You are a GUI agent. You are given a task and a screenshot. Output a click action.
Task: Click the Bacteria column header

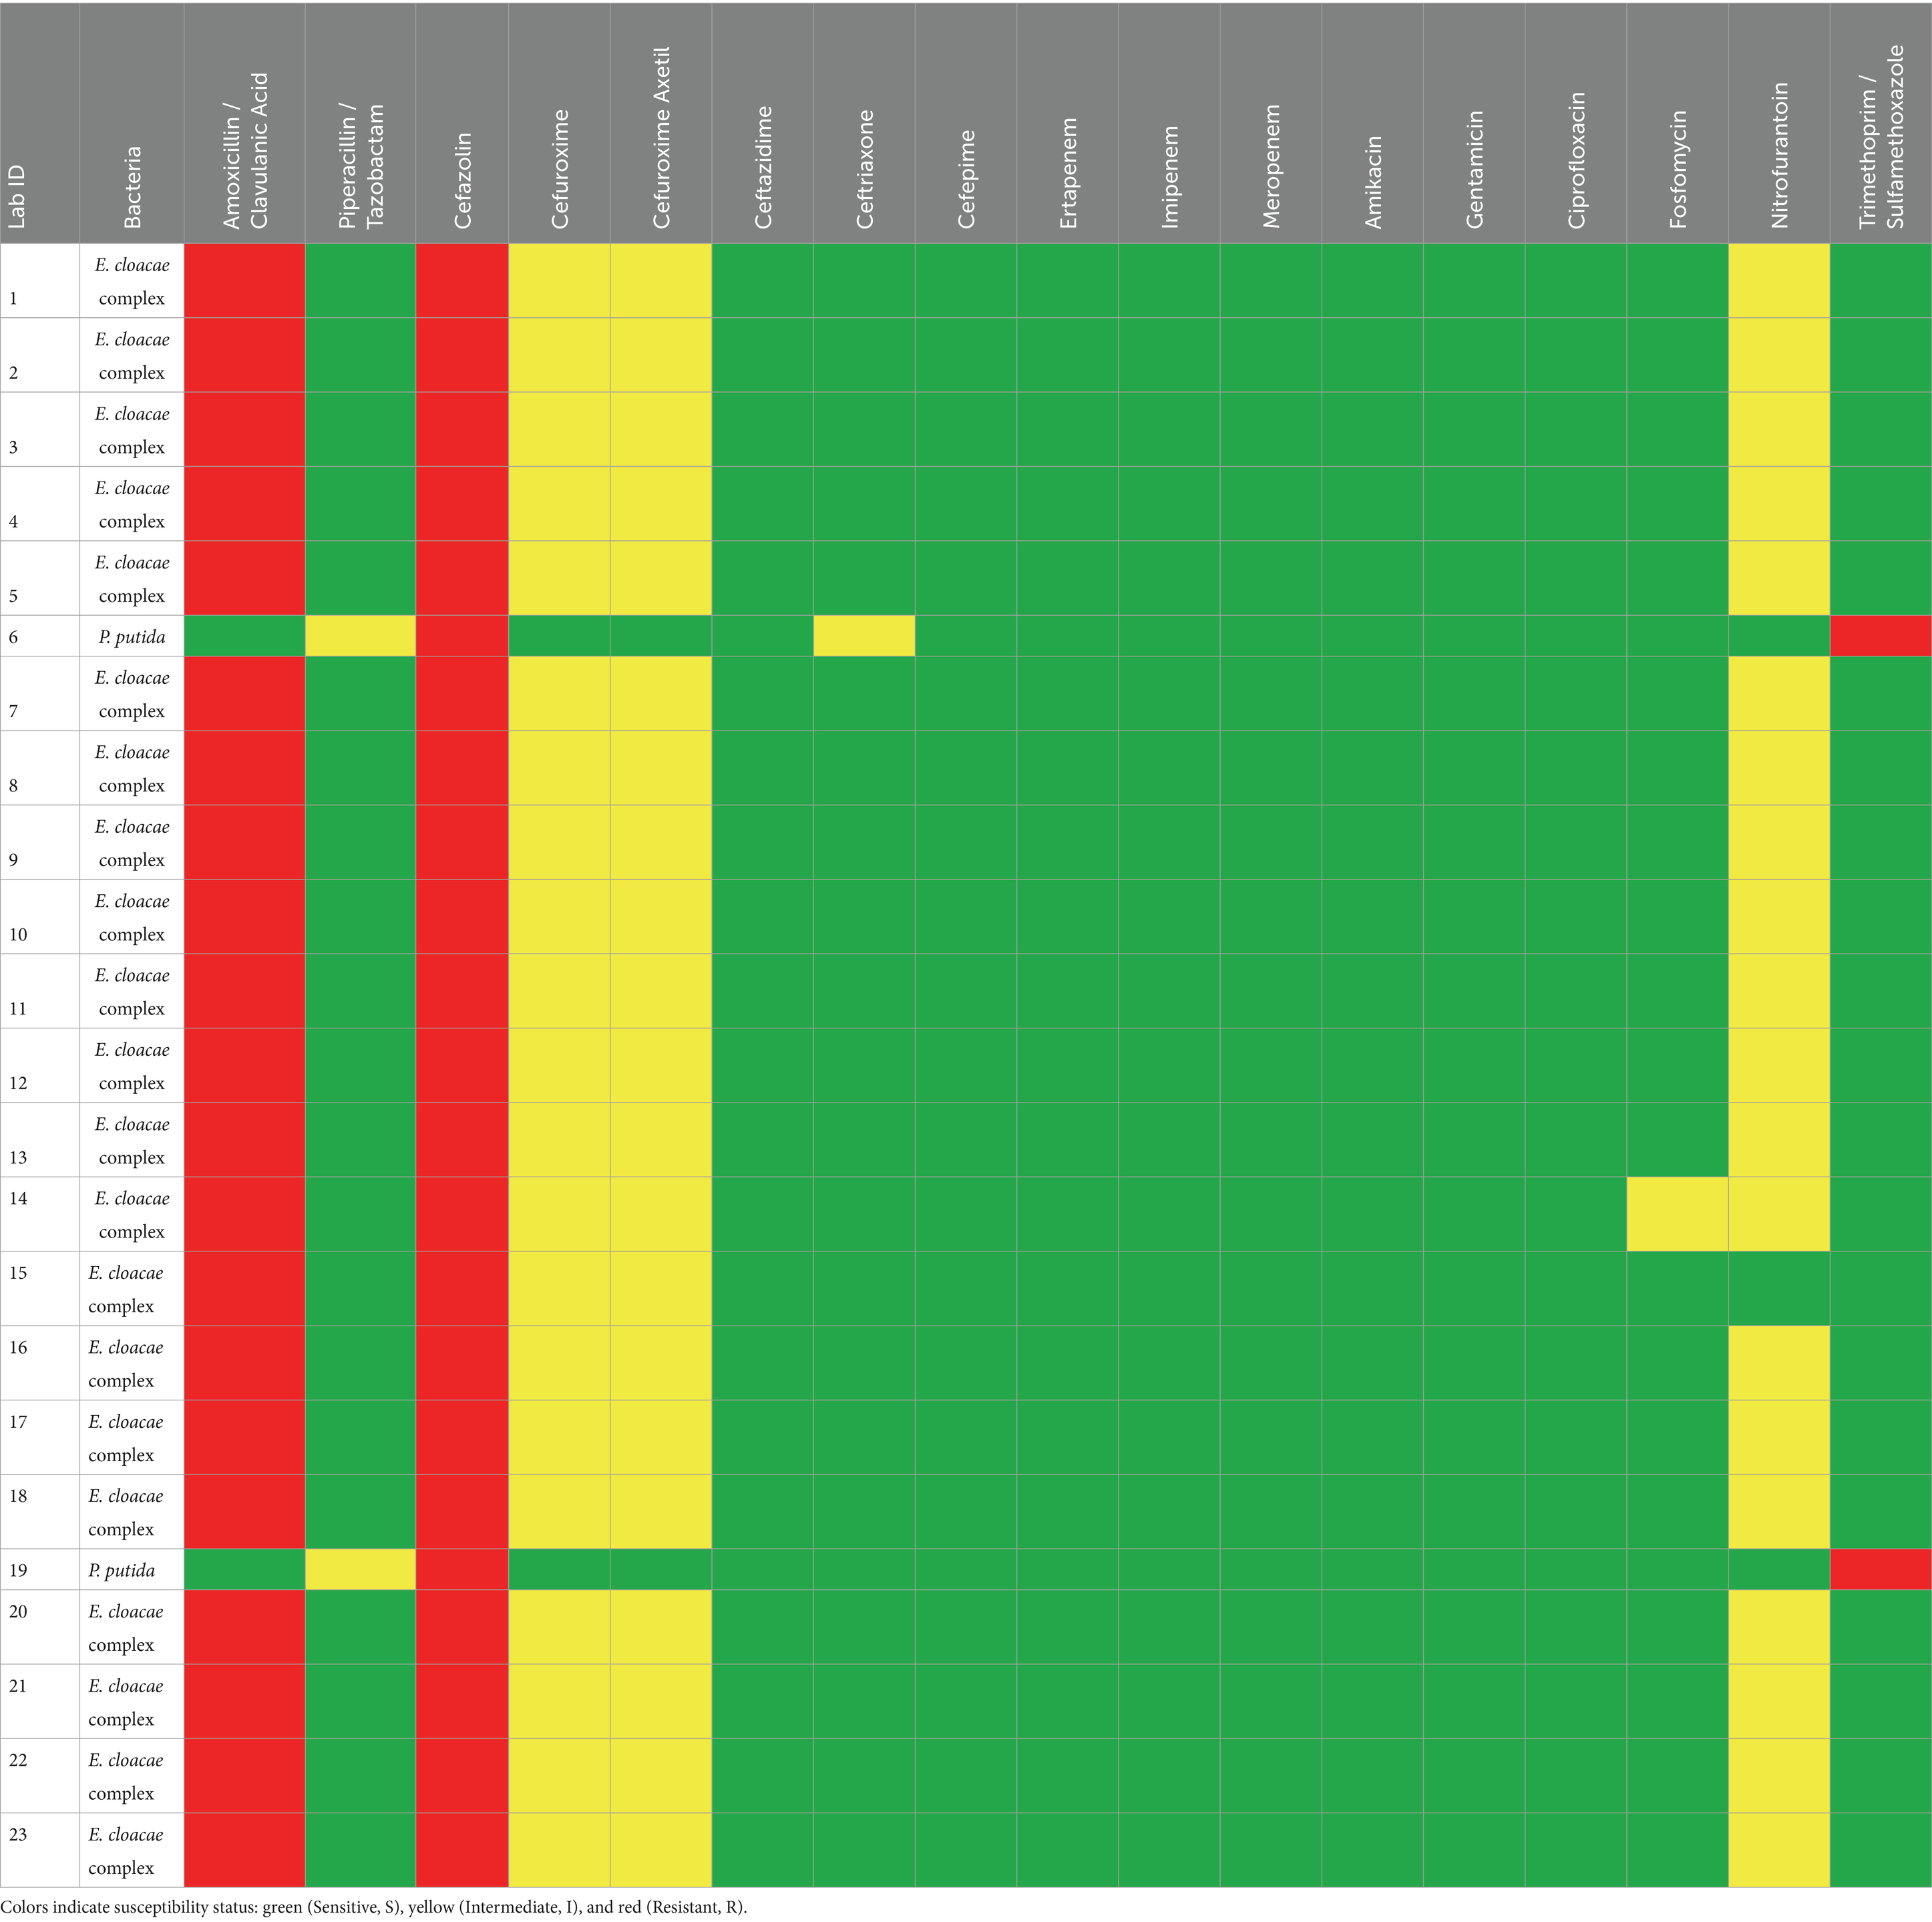132,122
